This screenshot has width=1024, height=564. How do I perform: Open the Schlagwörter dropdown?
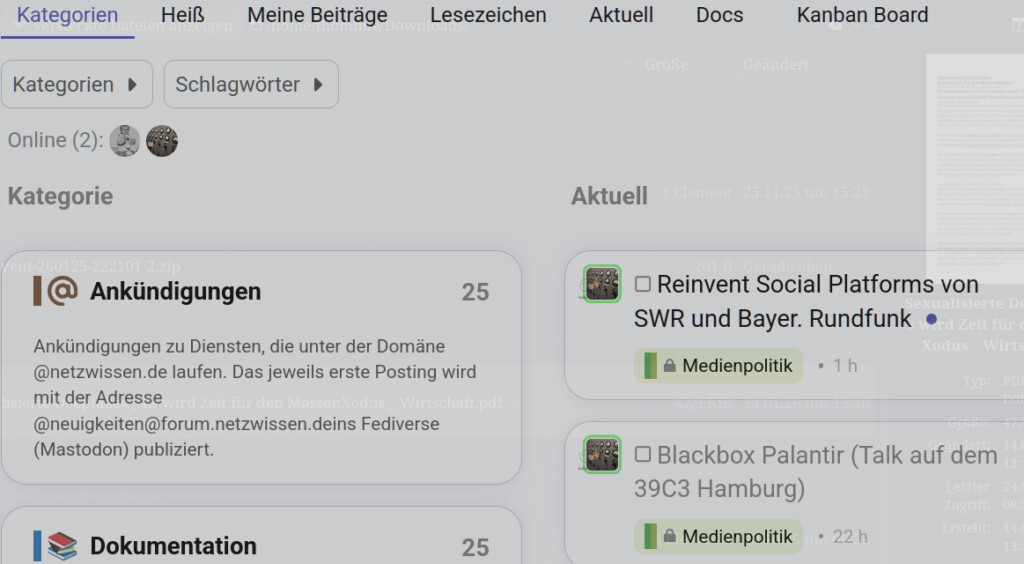tap(250, 85)
